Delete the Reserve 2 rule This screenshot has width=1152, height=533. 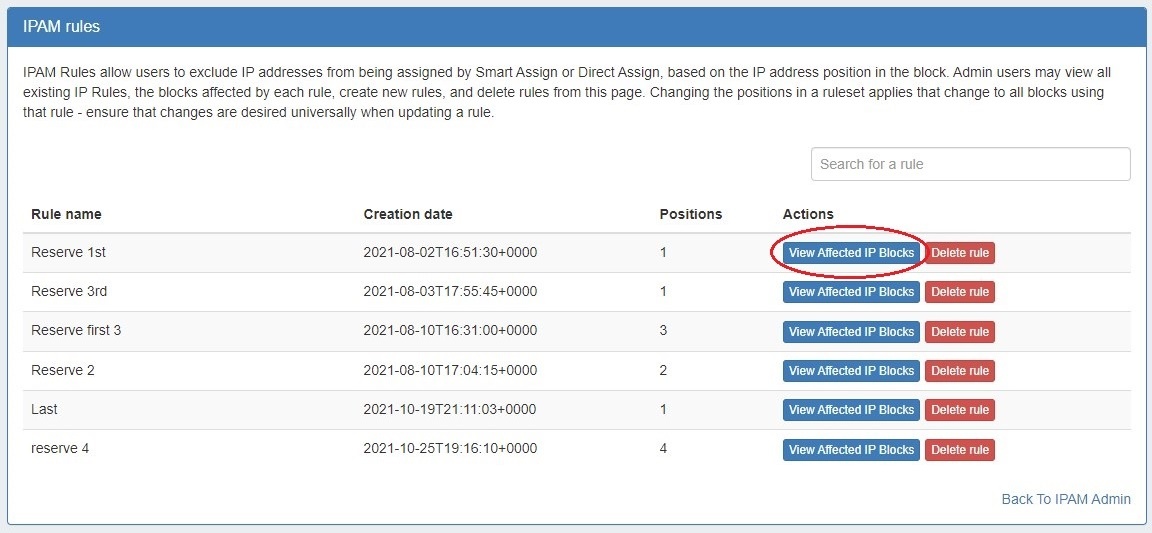tap(959, 371)
